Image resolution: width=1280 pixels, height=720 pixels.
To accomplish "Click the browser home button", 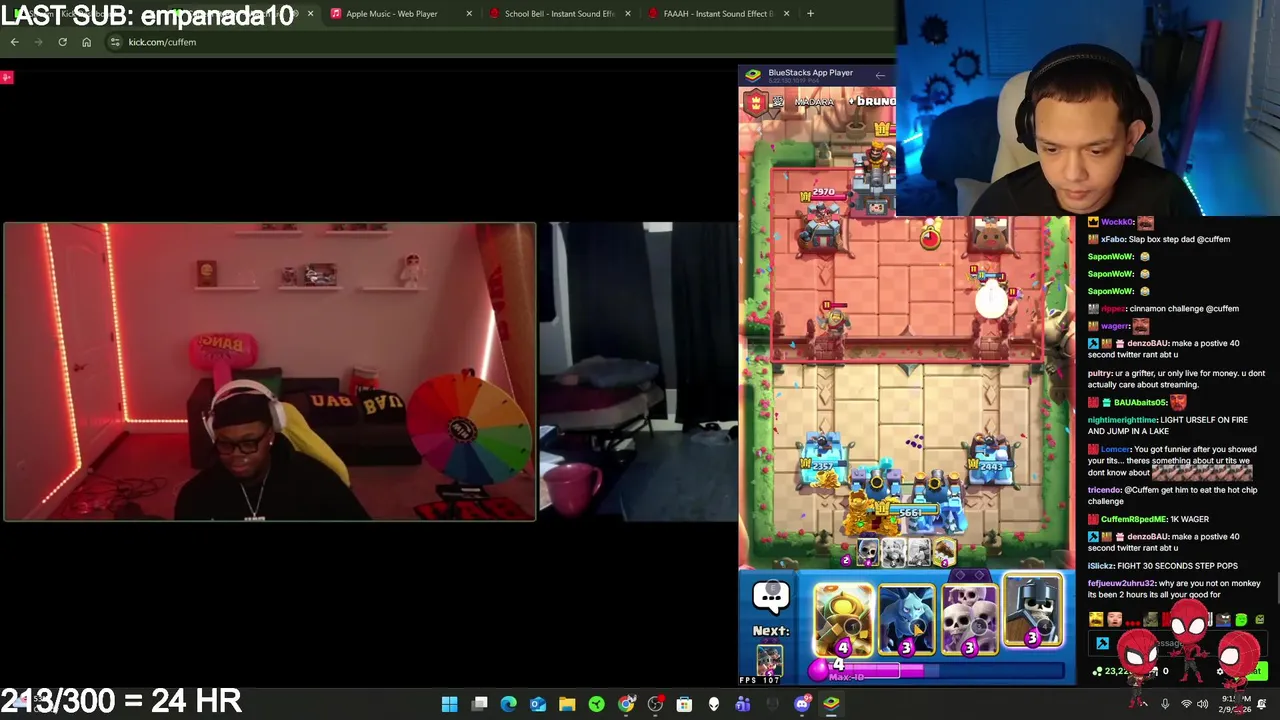I will [86, 42].
